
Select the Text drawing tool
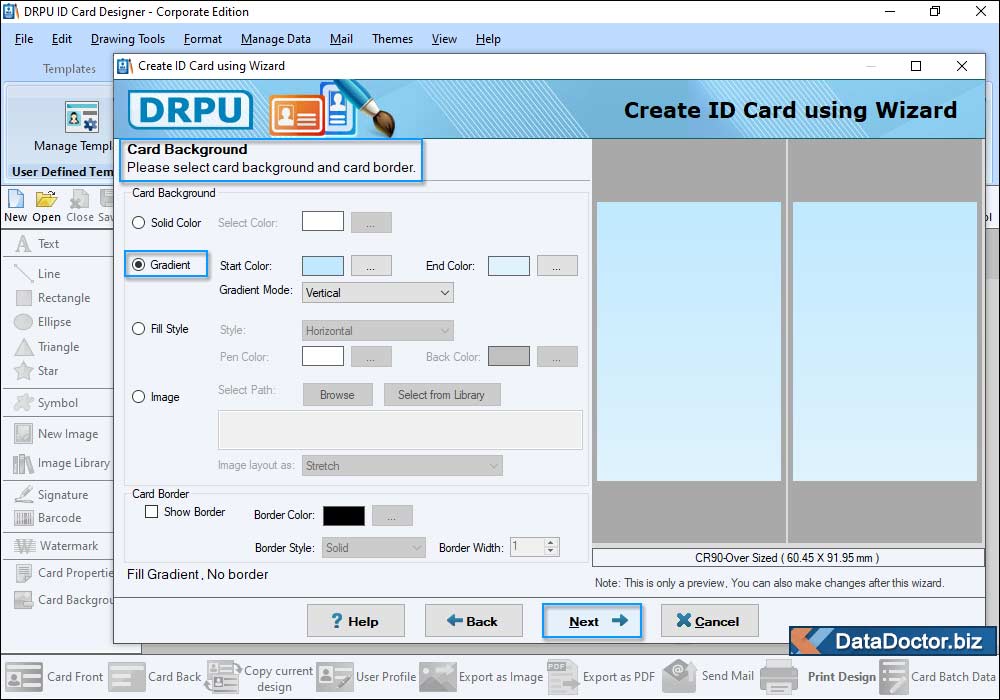click(x=38, y=244)
